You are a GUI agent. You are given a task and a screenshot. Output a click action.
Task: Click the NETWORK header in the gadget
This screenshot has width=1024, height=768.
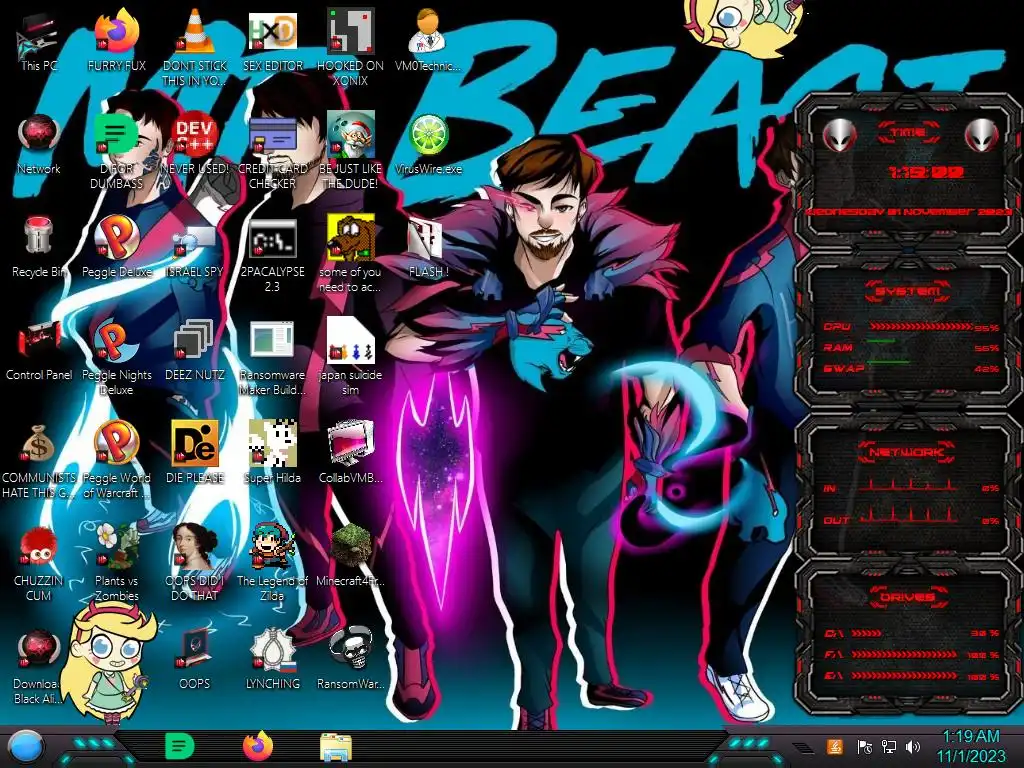tap(908, 451)
